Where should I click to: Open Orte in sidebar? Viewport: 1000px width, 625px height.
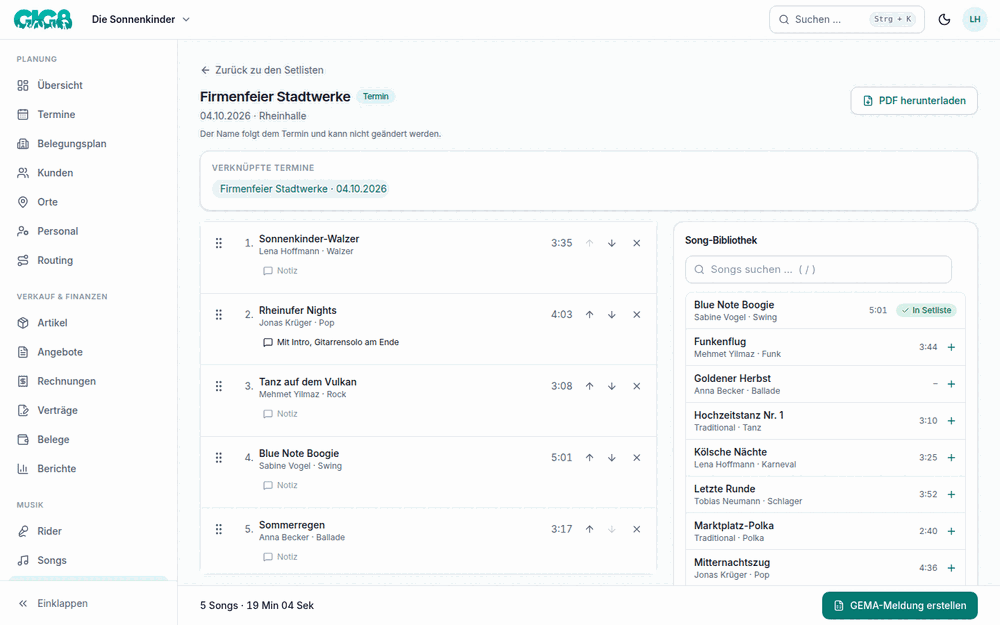(x=88, y=202)
